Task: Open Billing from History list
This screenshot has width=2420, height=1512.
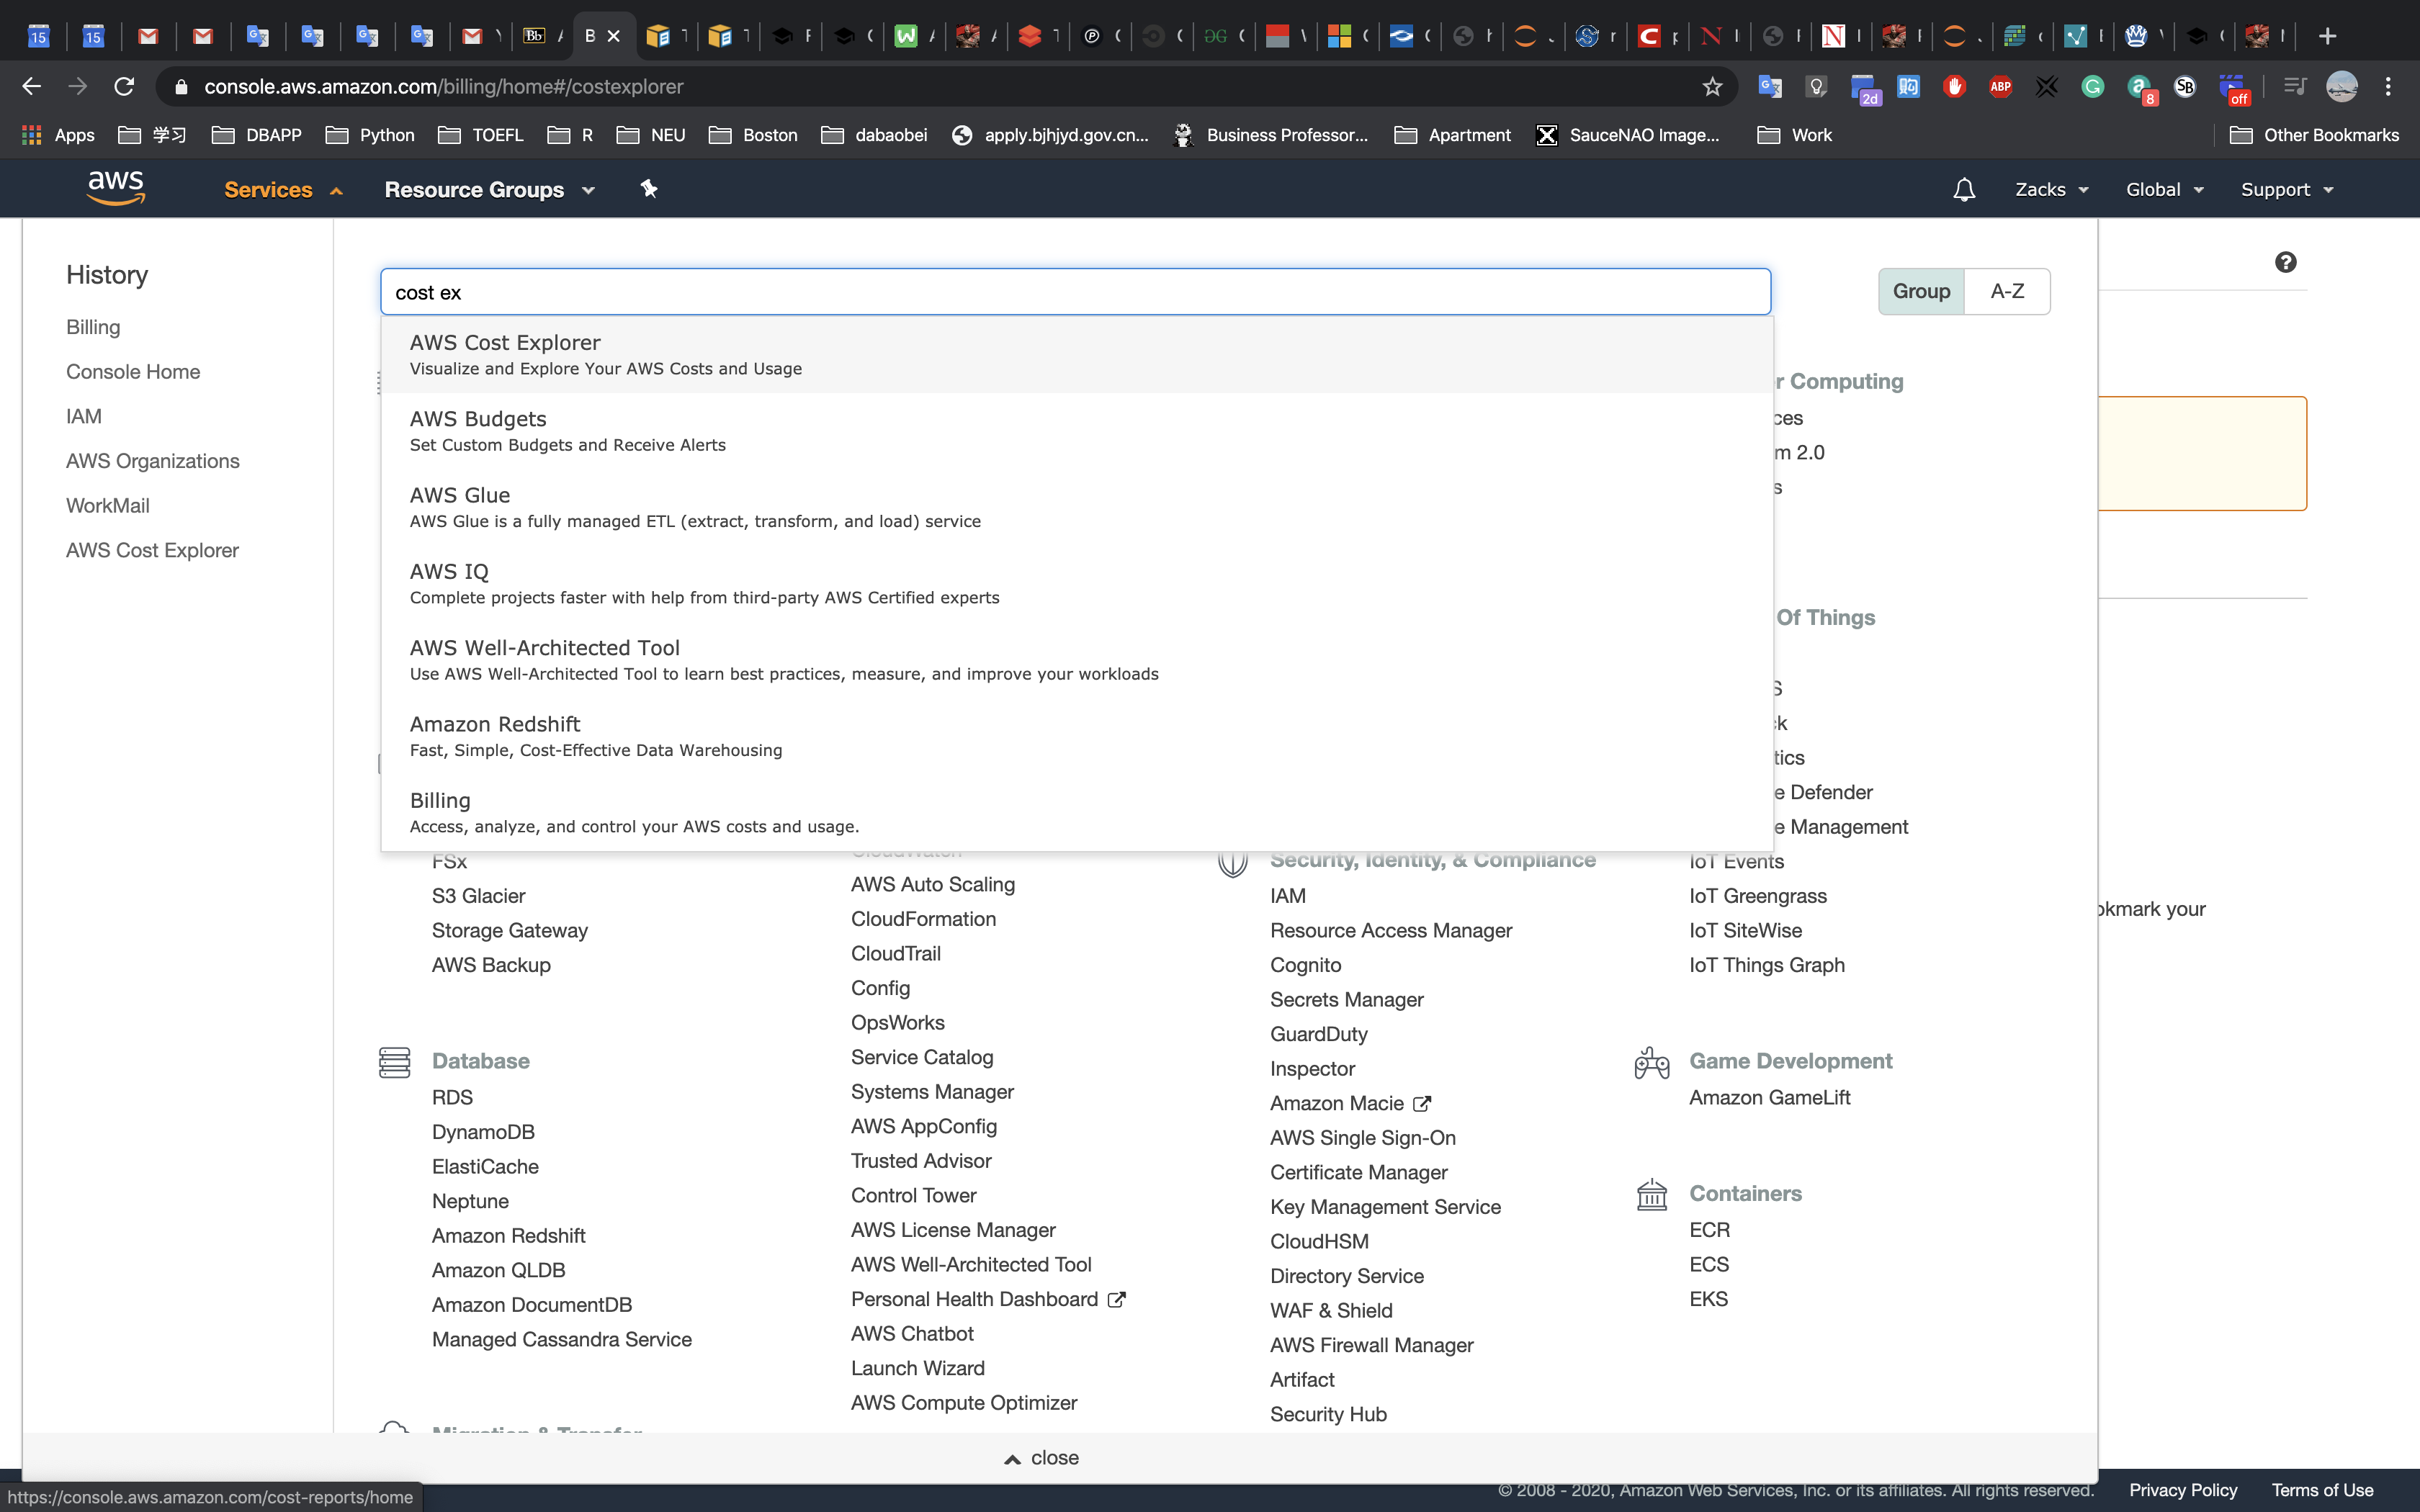Action: (93, 327)
